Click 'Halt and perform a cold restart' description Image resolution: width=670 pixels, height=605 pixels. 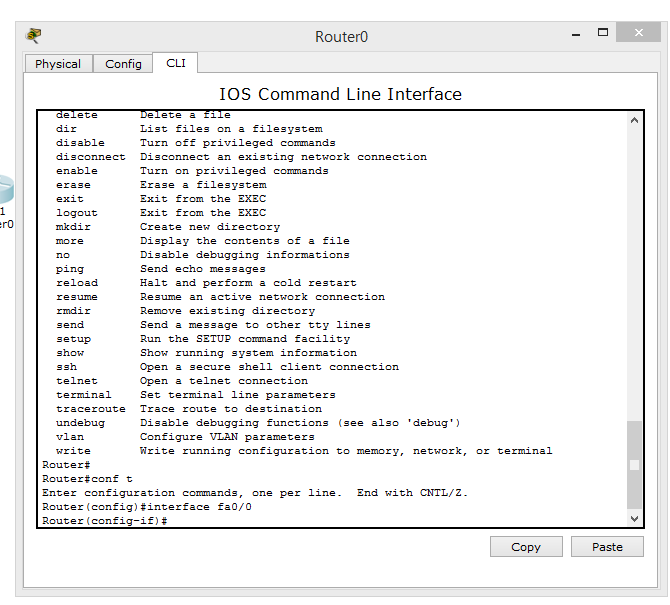pos(248,283)
